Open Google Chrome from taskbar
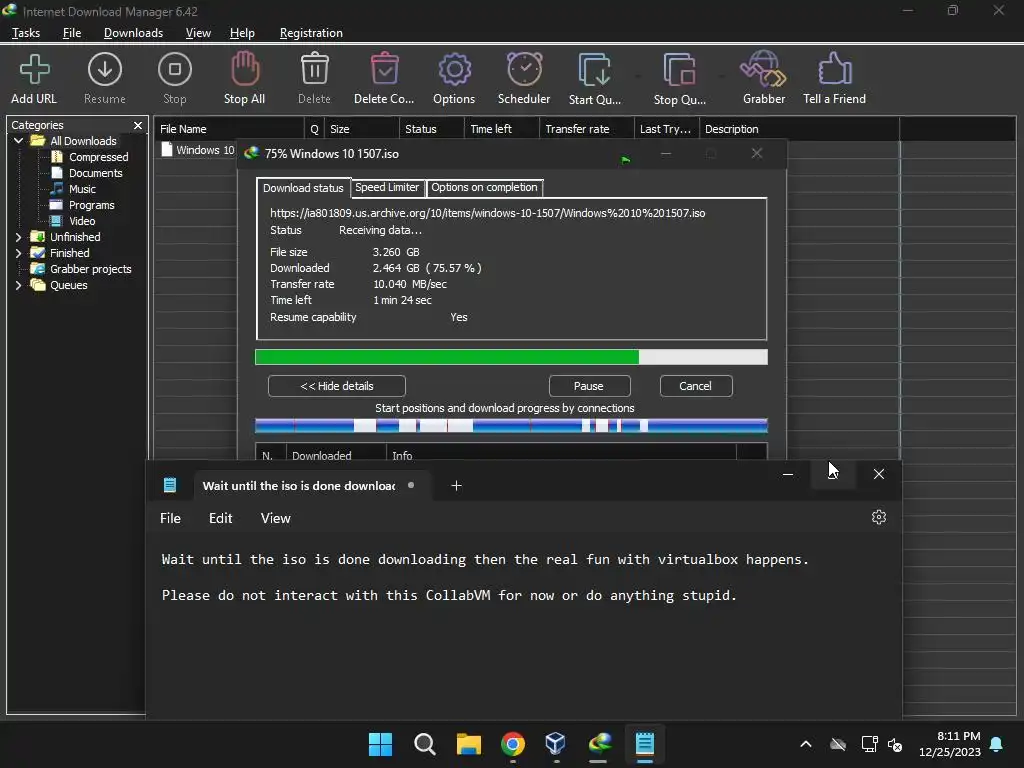Viewport: 1024px width, 768px height. tap(513, 744)
